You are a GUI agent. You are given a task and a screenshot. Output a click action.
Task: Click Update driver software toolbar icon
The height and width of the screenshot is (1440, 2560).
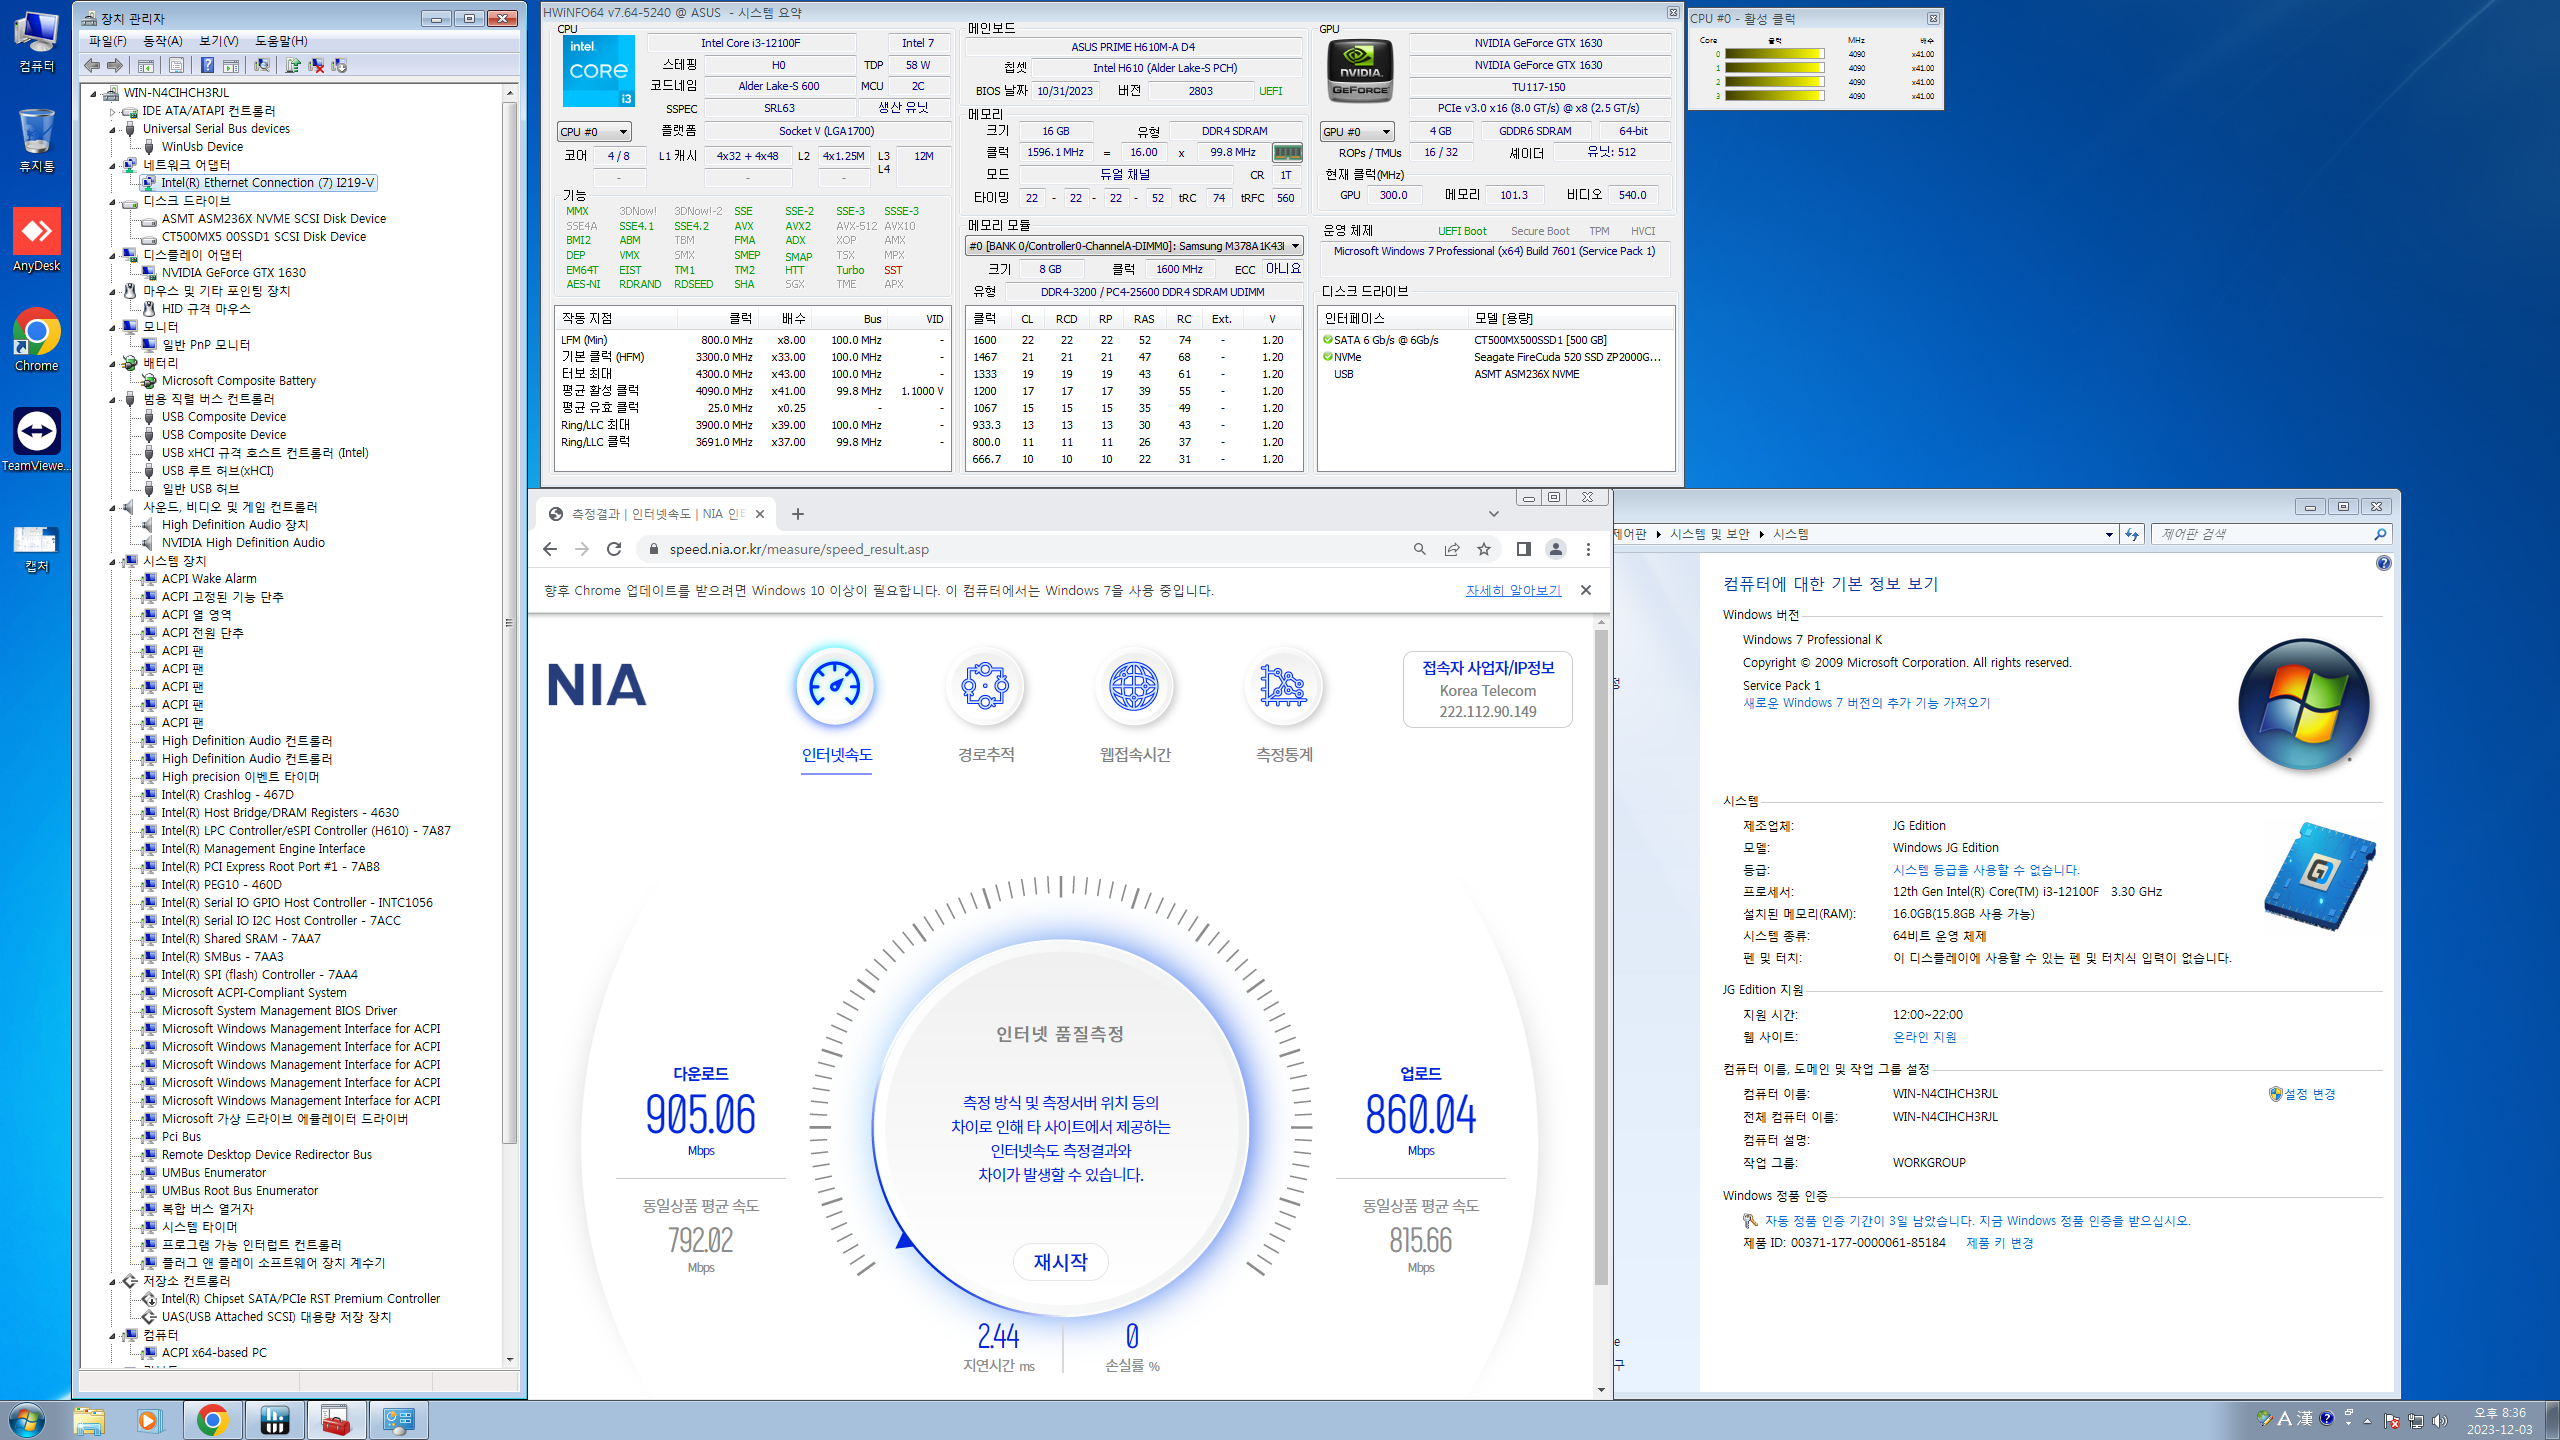coord(293,66)
